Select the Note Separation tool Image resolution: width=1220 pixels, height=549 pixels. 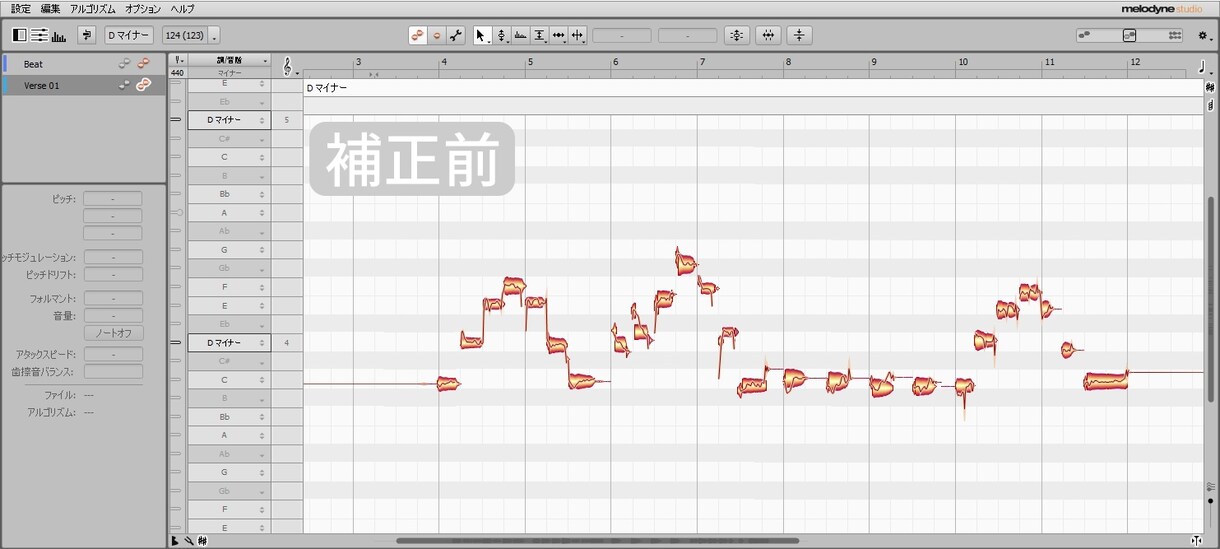[578, 35]
